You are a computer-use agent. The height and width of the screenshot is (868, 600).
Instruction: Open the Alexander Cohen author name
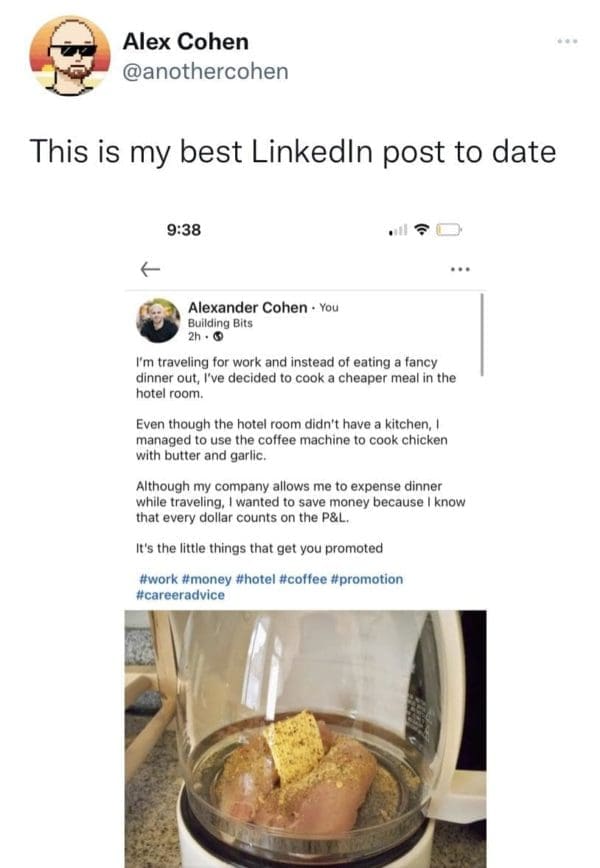pos(247,307)
